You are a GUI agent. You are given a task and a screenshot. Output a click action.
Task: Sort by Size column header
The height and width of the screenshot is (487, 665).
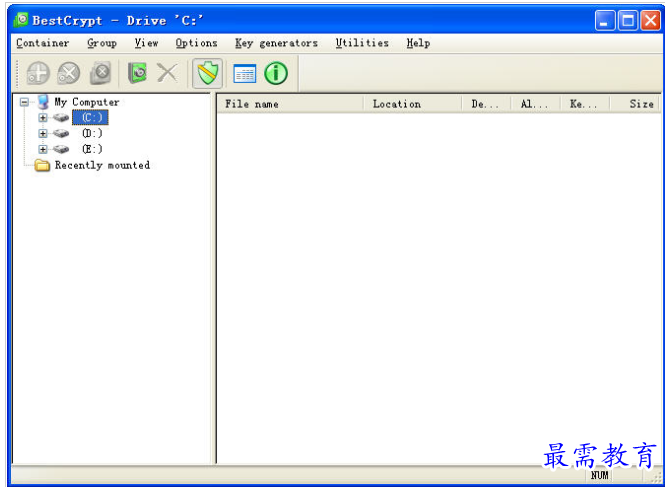pyautogui.click(x=634, y=104)
